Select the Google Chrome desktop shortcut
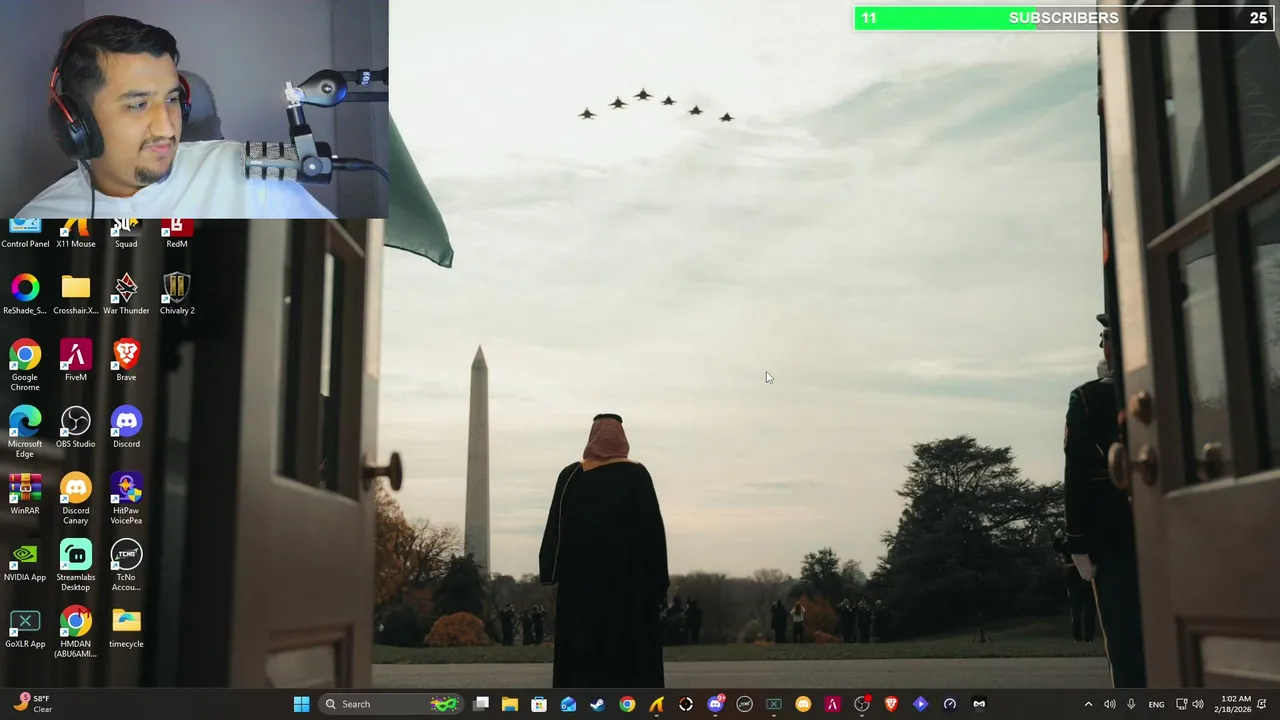Screen dimensions: 1280x720 click(25, 366)
